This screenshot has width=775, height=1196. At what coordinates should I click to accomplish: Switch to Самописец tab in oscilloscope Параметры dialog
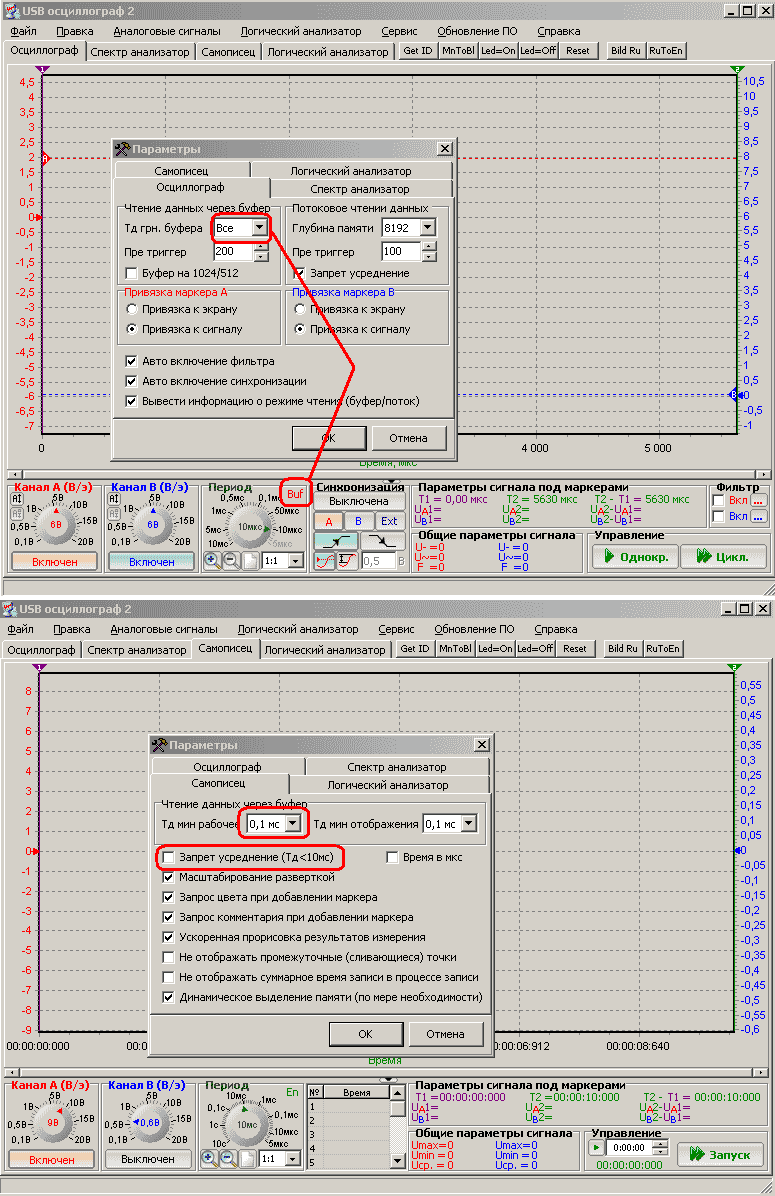(182, 171)
